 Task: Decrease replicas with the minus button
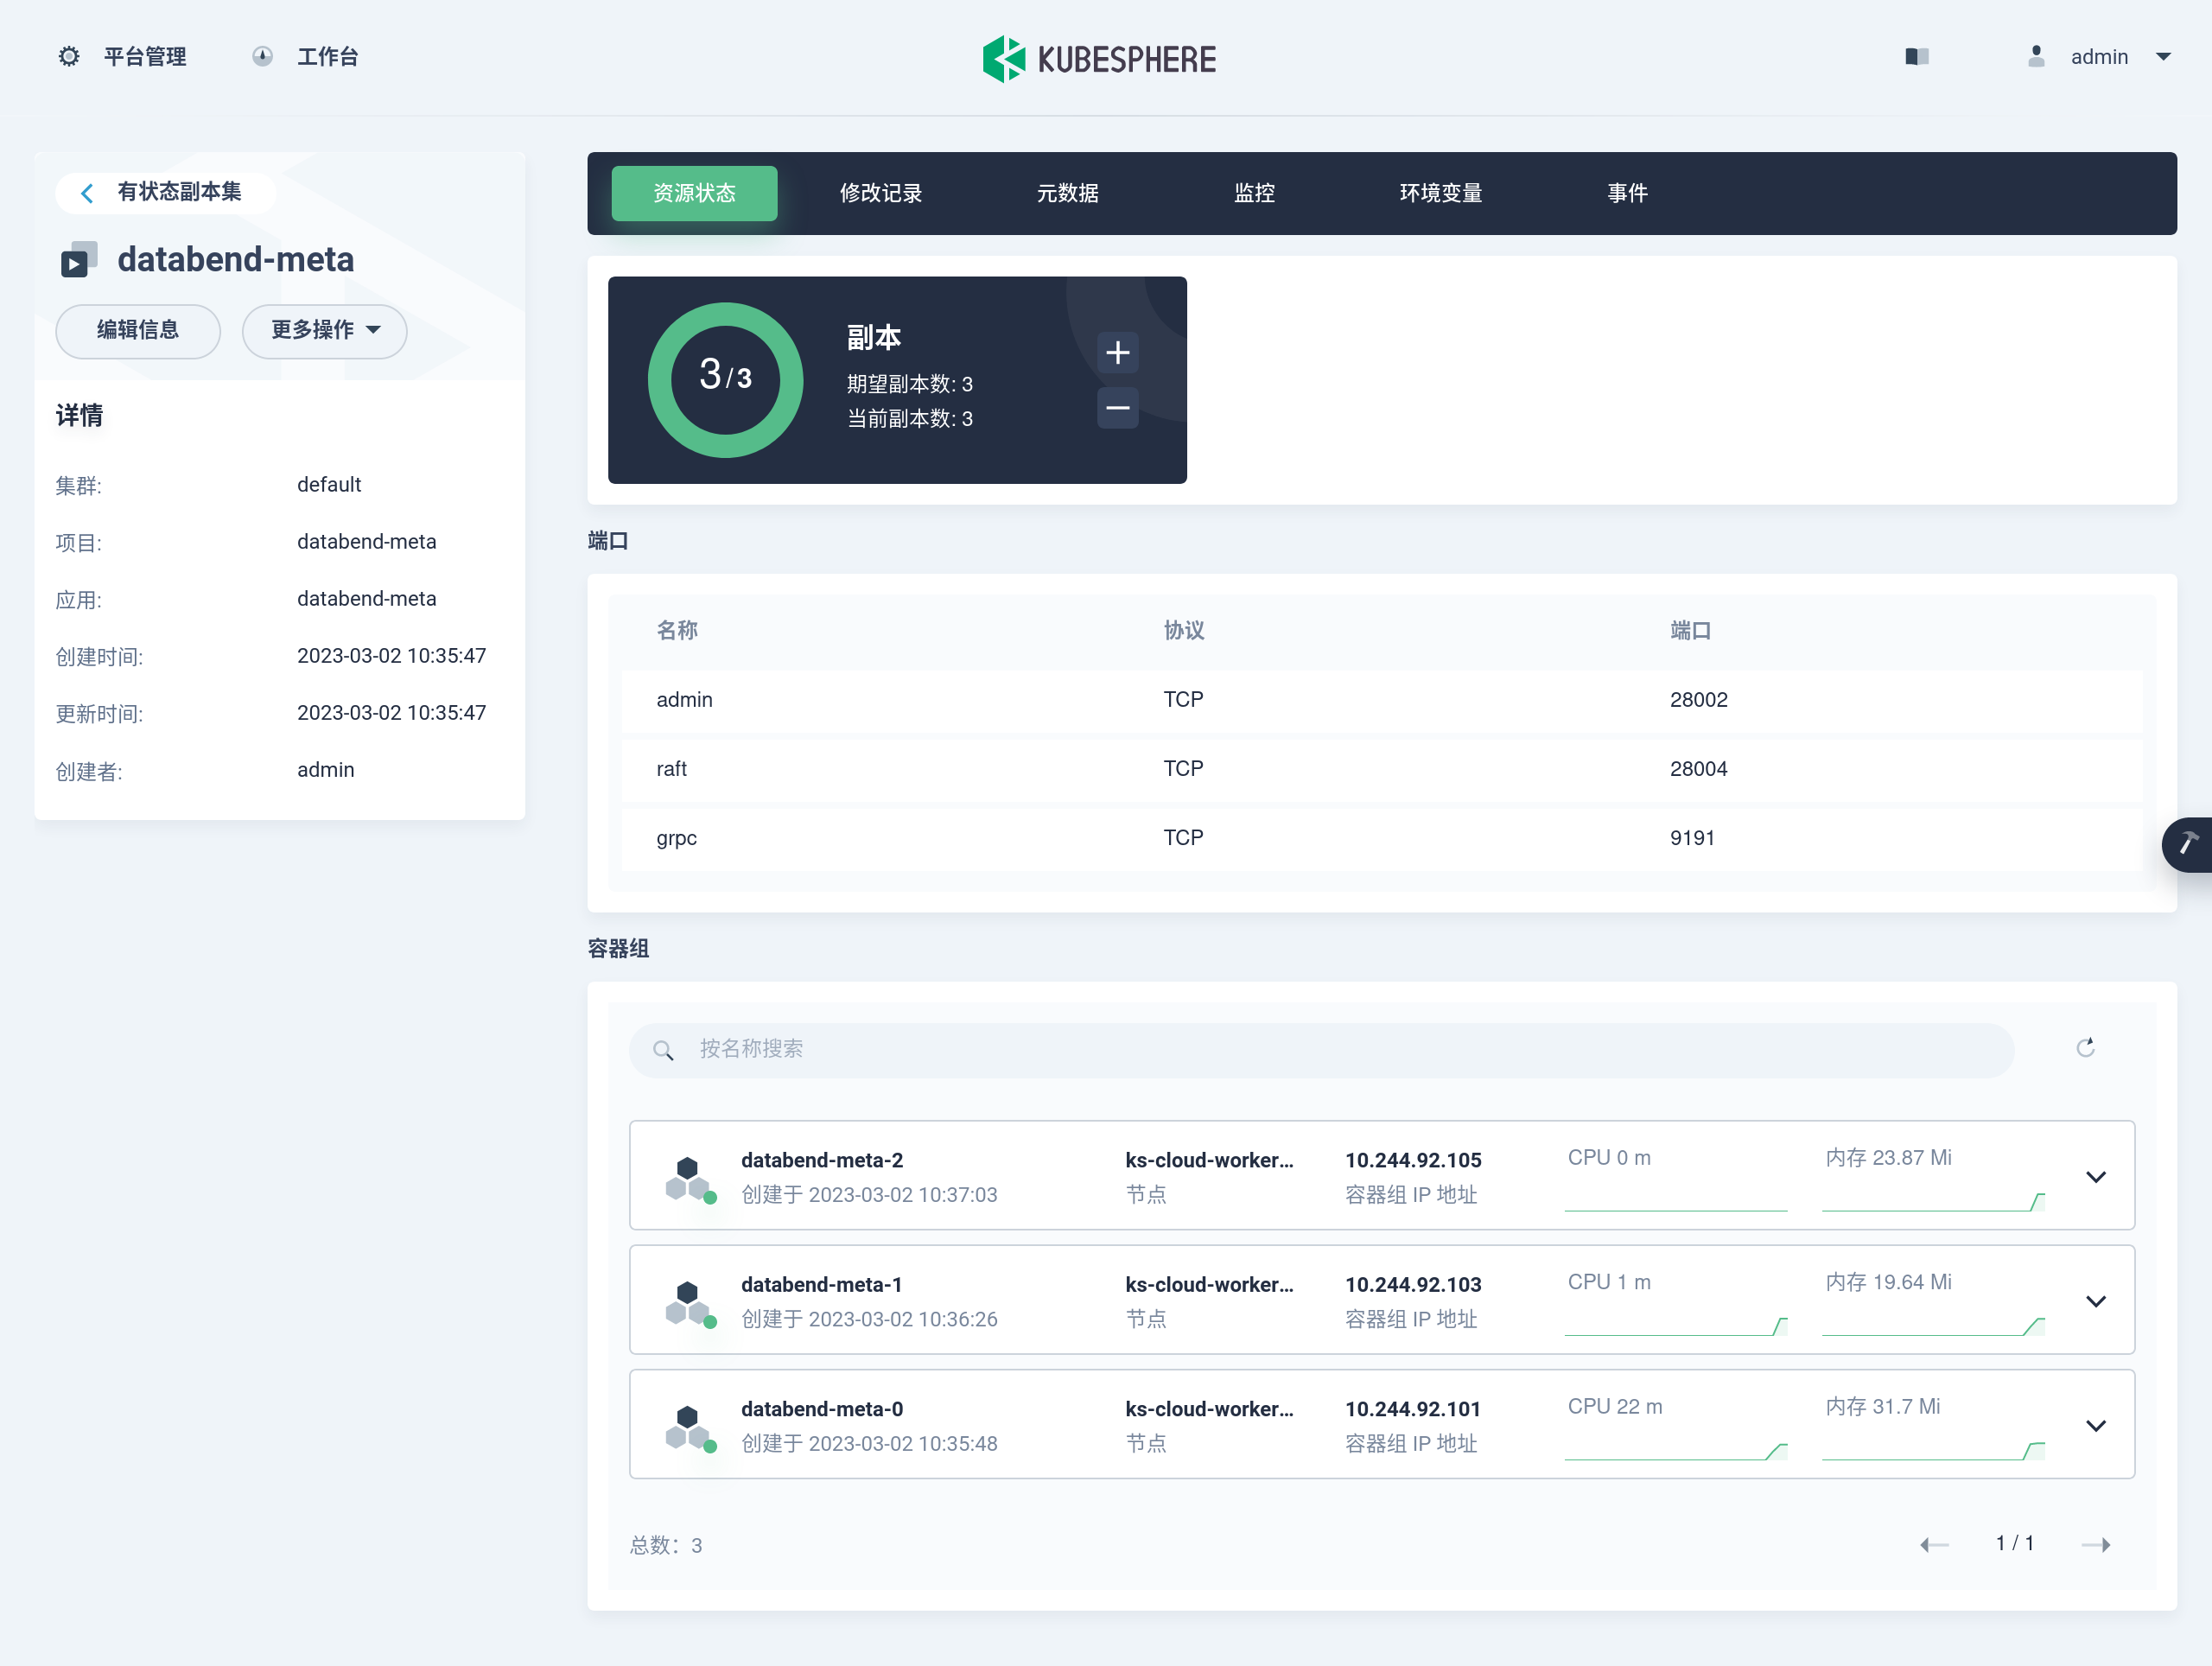pyautogui.click(x=1117, y=408)
